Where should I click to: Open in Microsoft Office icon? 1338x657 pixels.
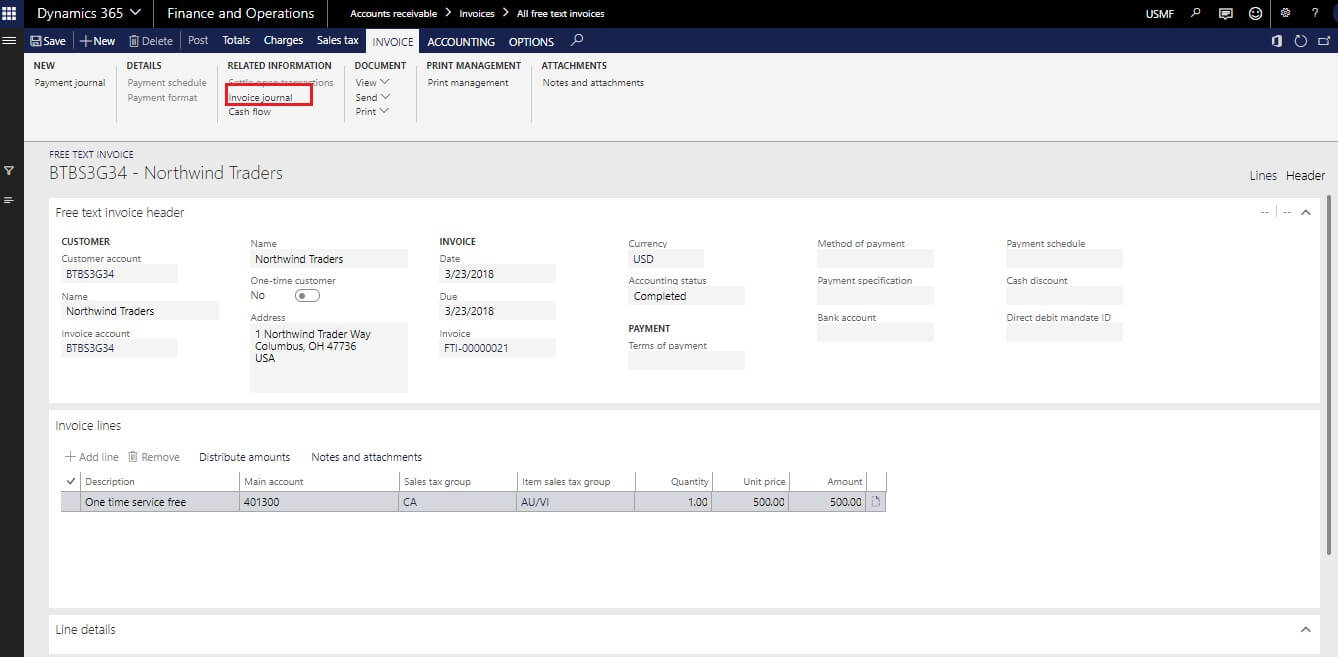tap(1277, 41)
